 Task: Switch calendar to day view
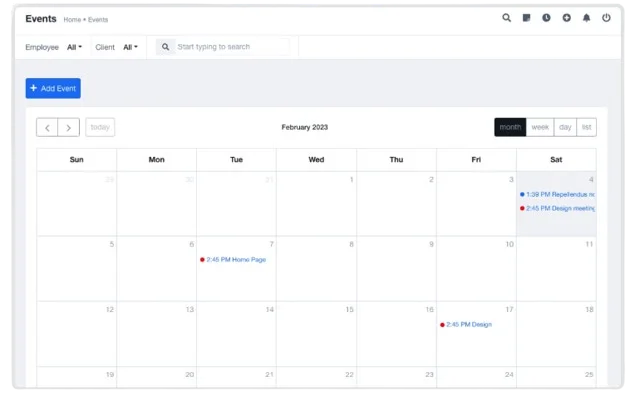565,127
